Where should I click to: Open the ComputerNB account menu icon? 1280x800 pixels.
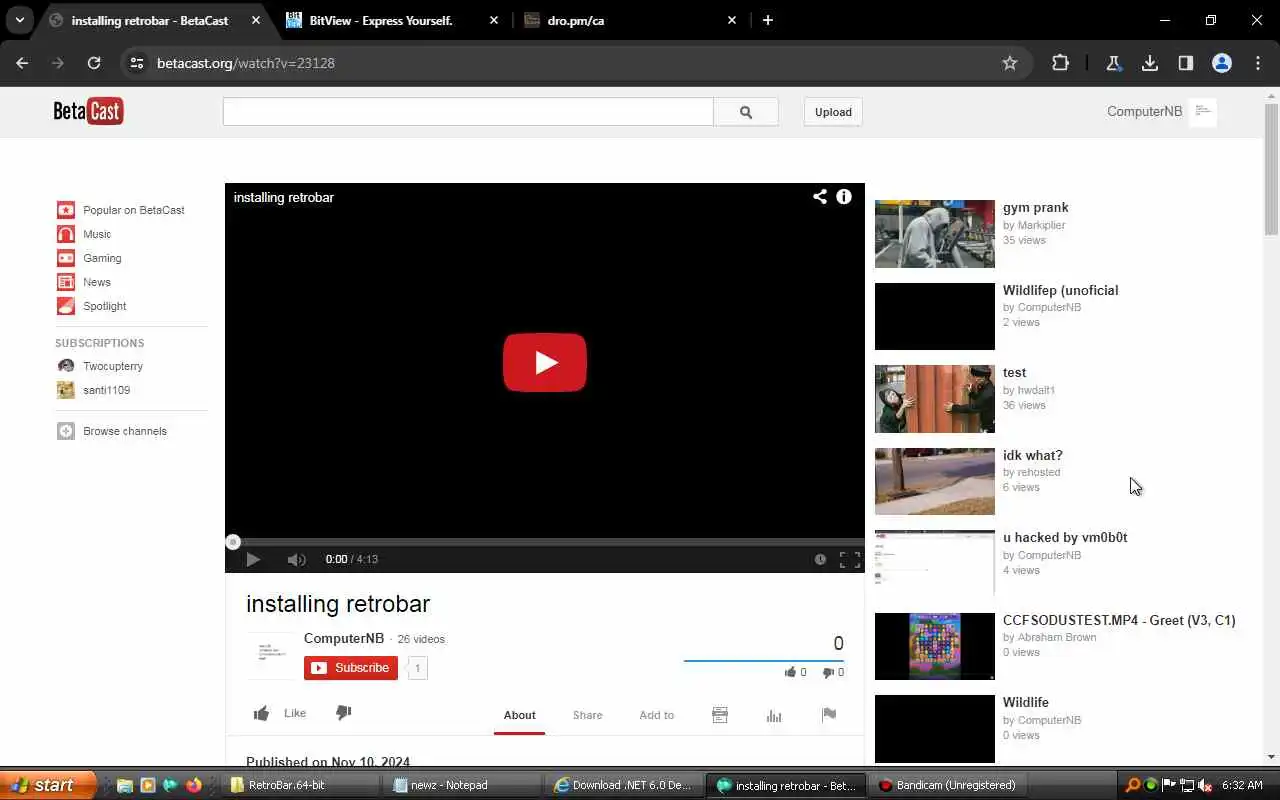[x=1203, y=111]
